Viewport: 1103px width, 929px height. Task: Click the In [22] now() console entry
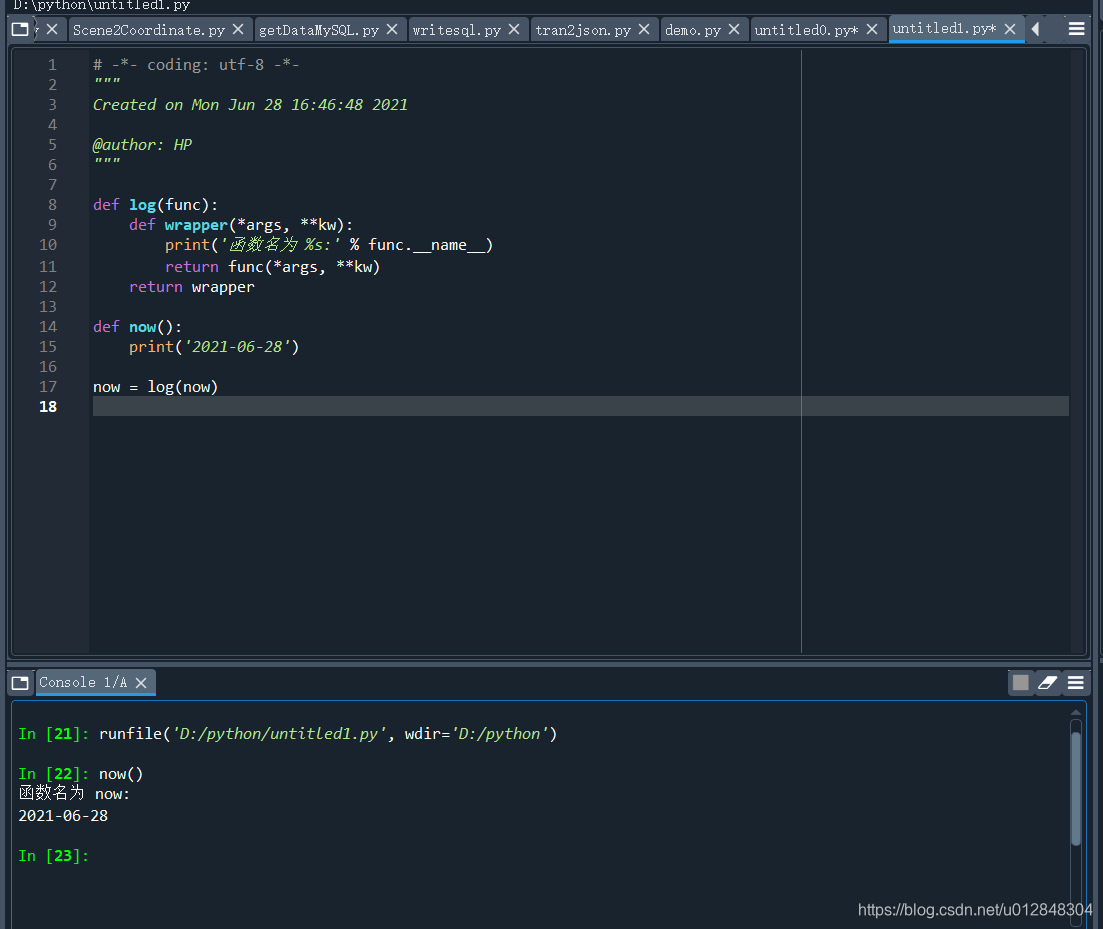[x=81, y=774]
